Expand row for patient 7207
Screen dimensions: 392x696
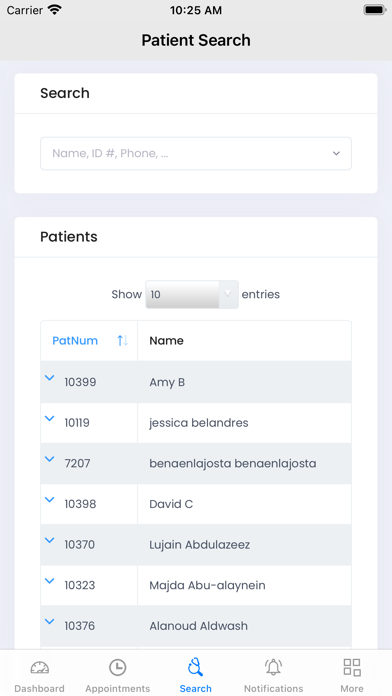[x=50, y=459]
